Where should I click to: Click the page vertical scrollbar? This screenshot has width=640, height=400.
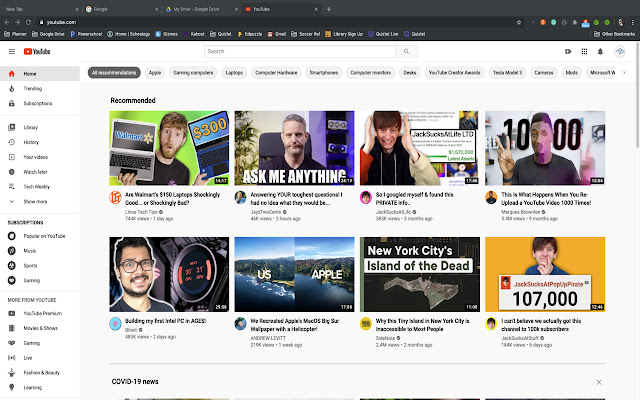638,94
